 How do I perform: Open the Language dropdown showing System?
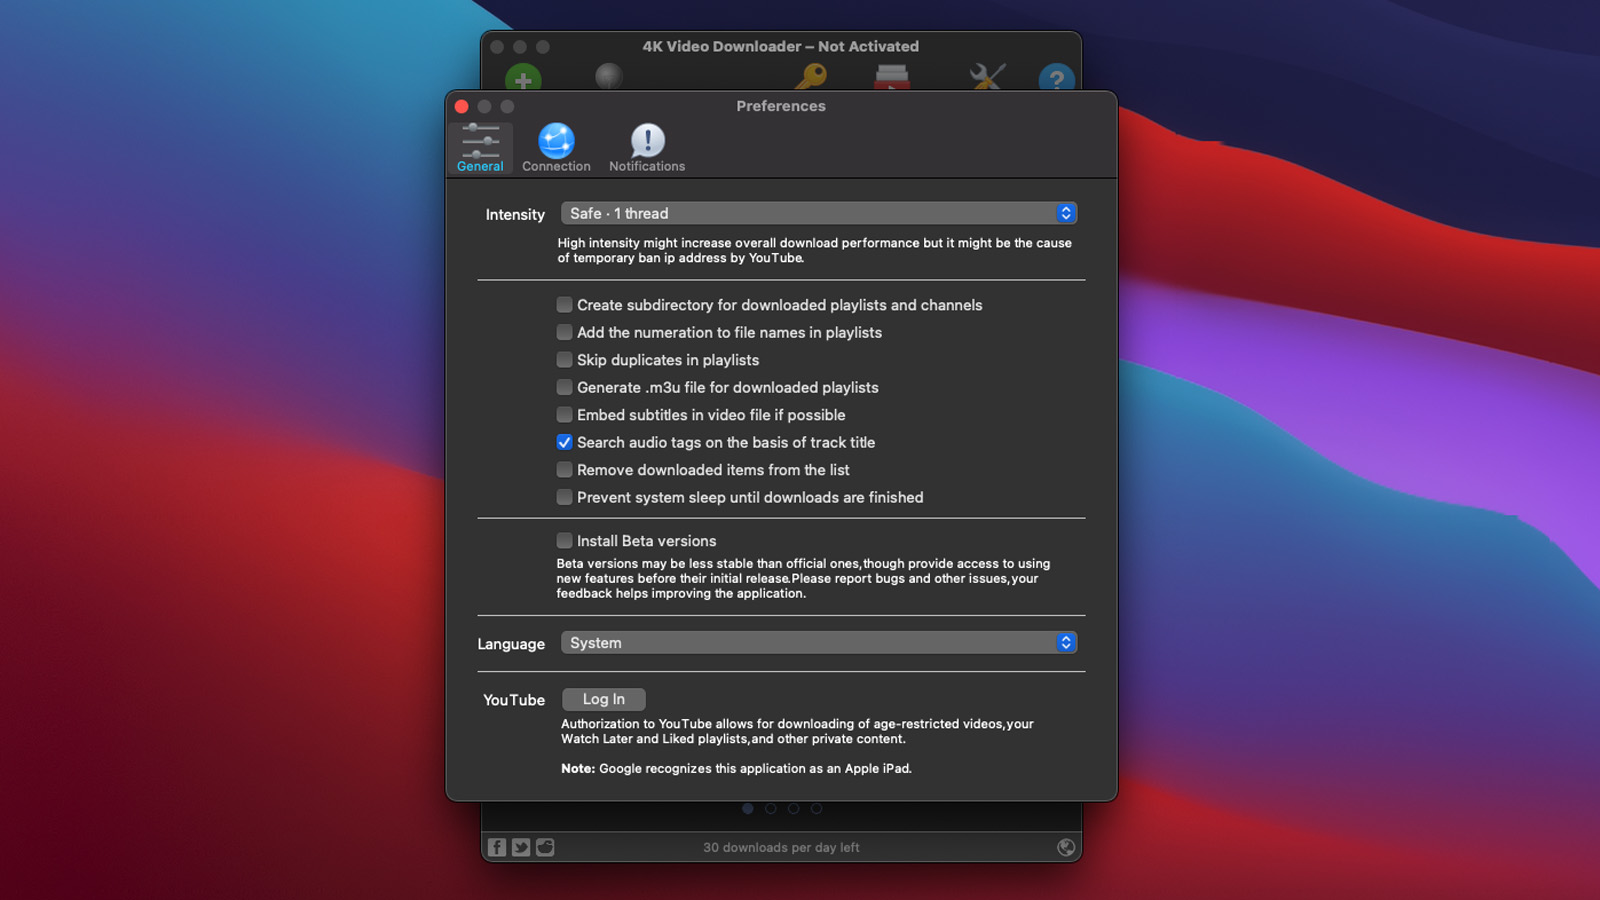tap(819, 643)
